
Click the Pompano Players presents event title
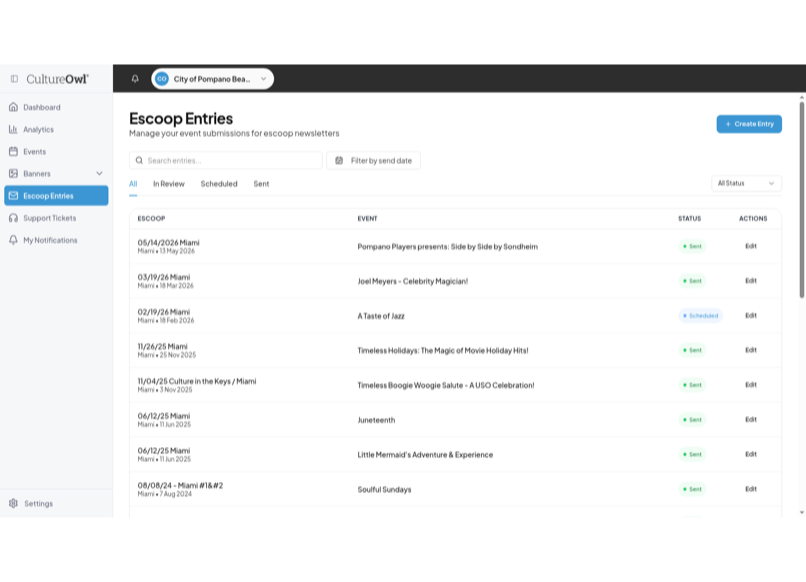click(x=448, y=247)
